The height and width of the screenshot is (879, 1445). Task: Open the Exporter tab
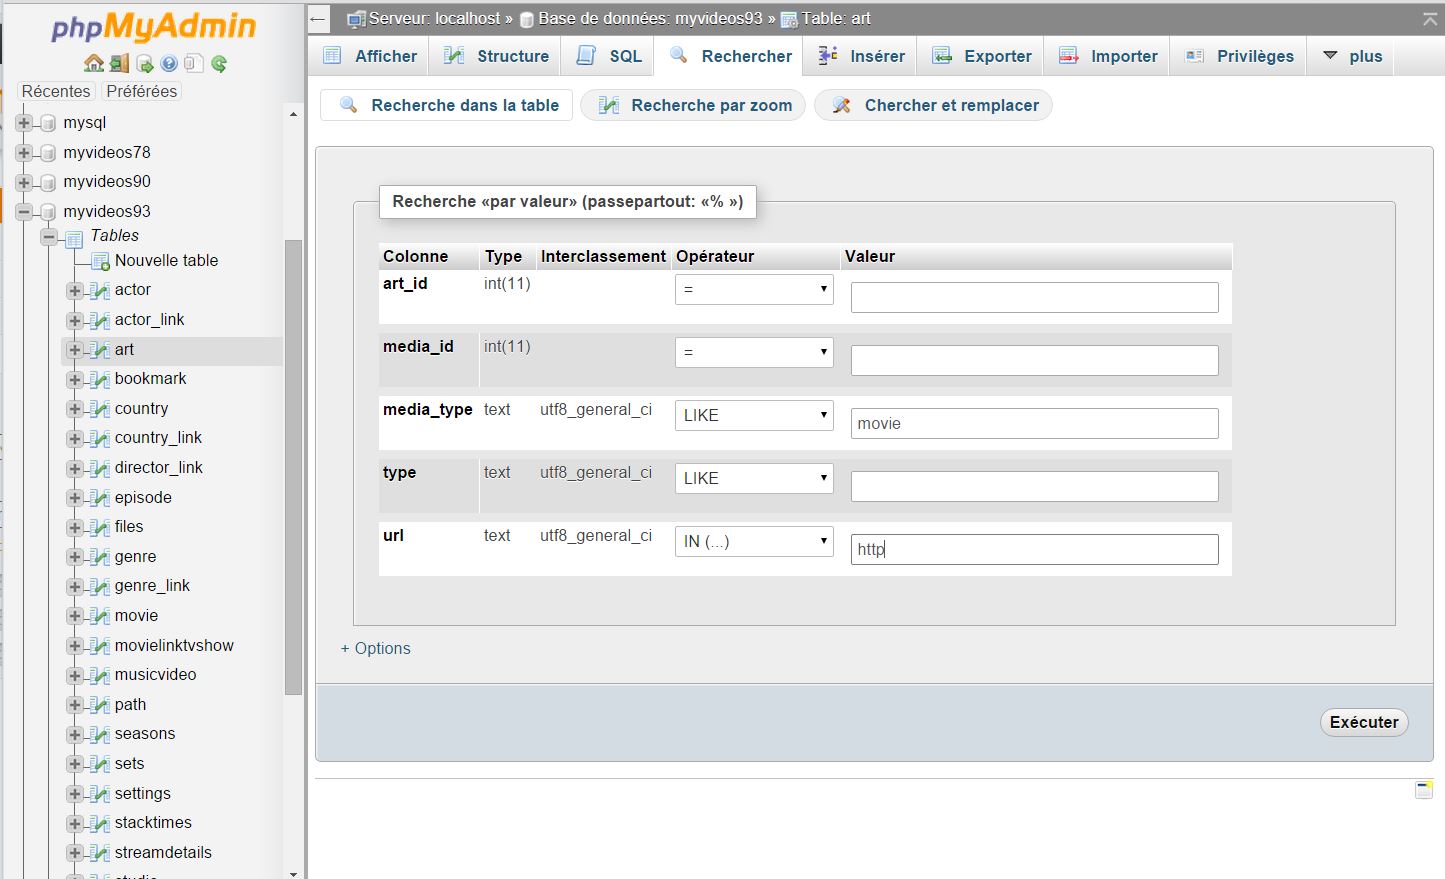pos(982,56)
